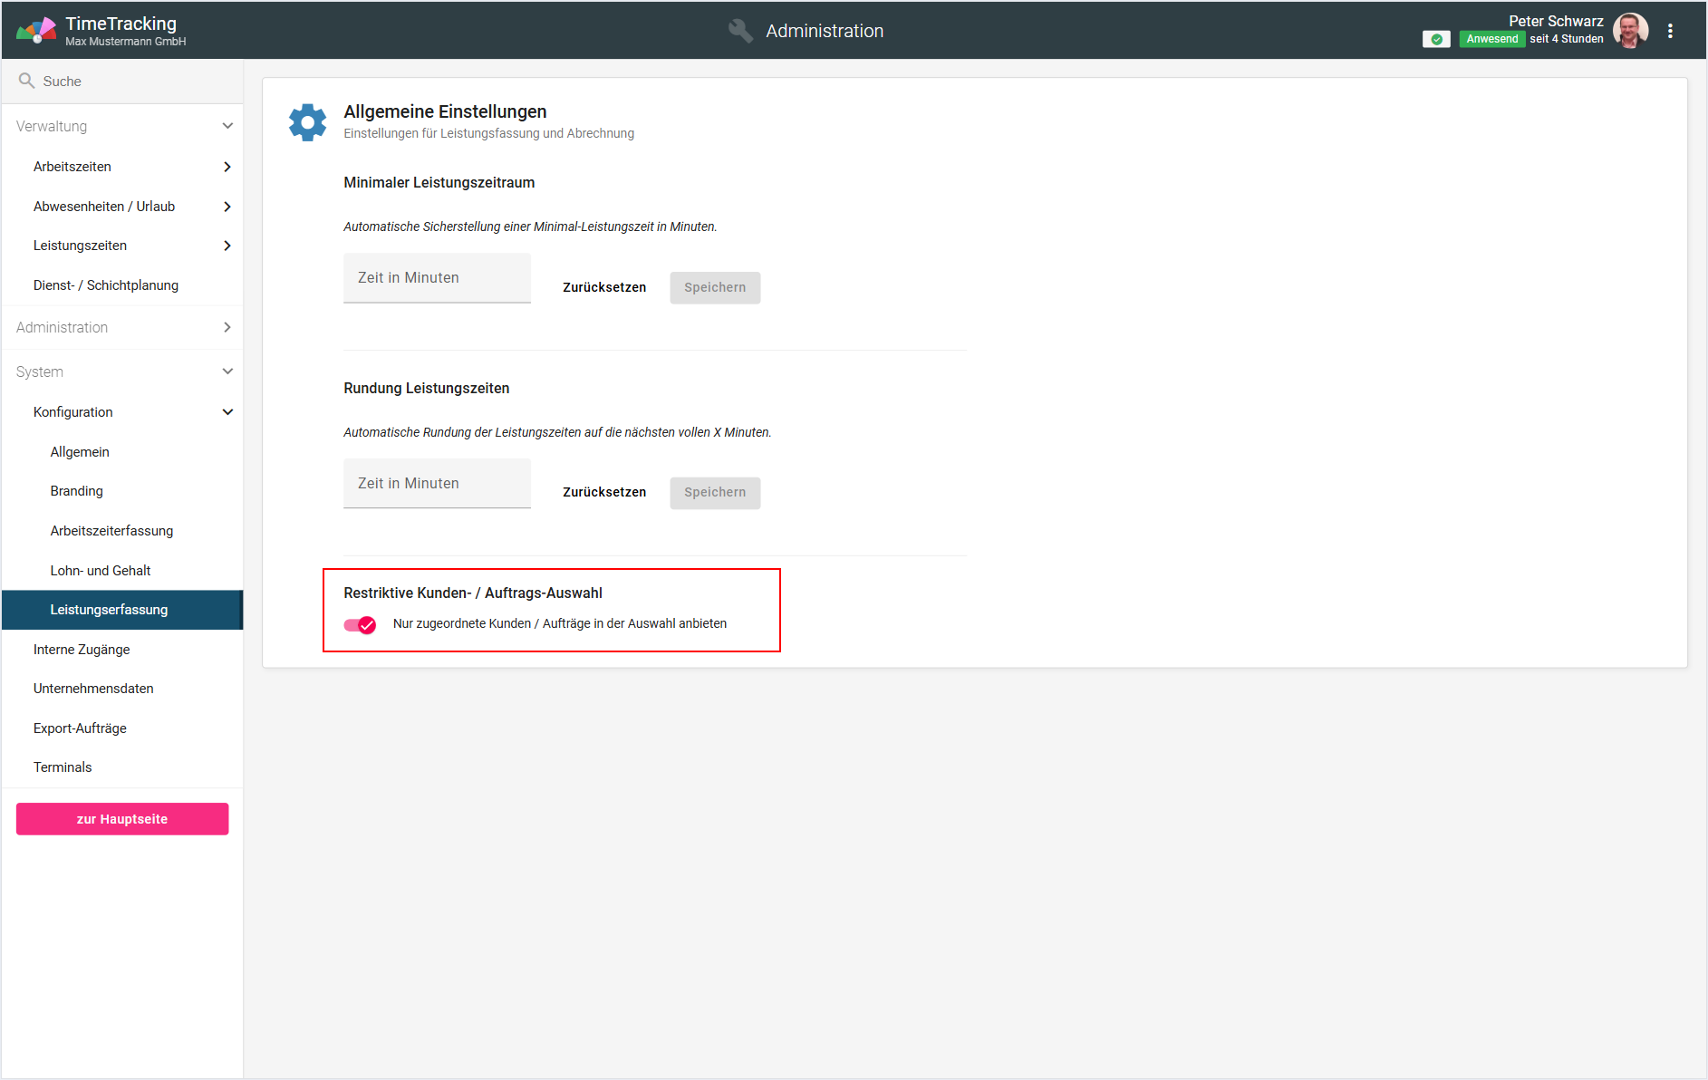Expand the Administration sidebar section
Viewport: 1708px width, 1080px height.
[x=227, y=327]
